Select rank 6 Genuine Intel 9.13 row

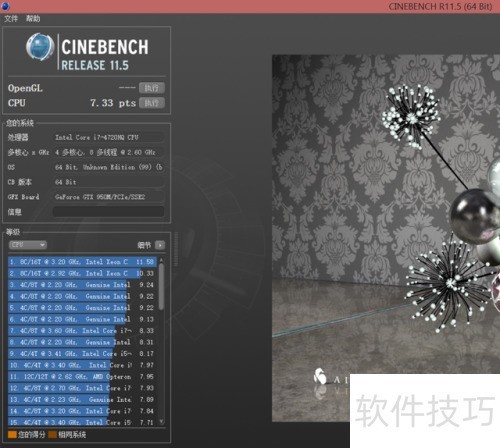coord(82,319)
